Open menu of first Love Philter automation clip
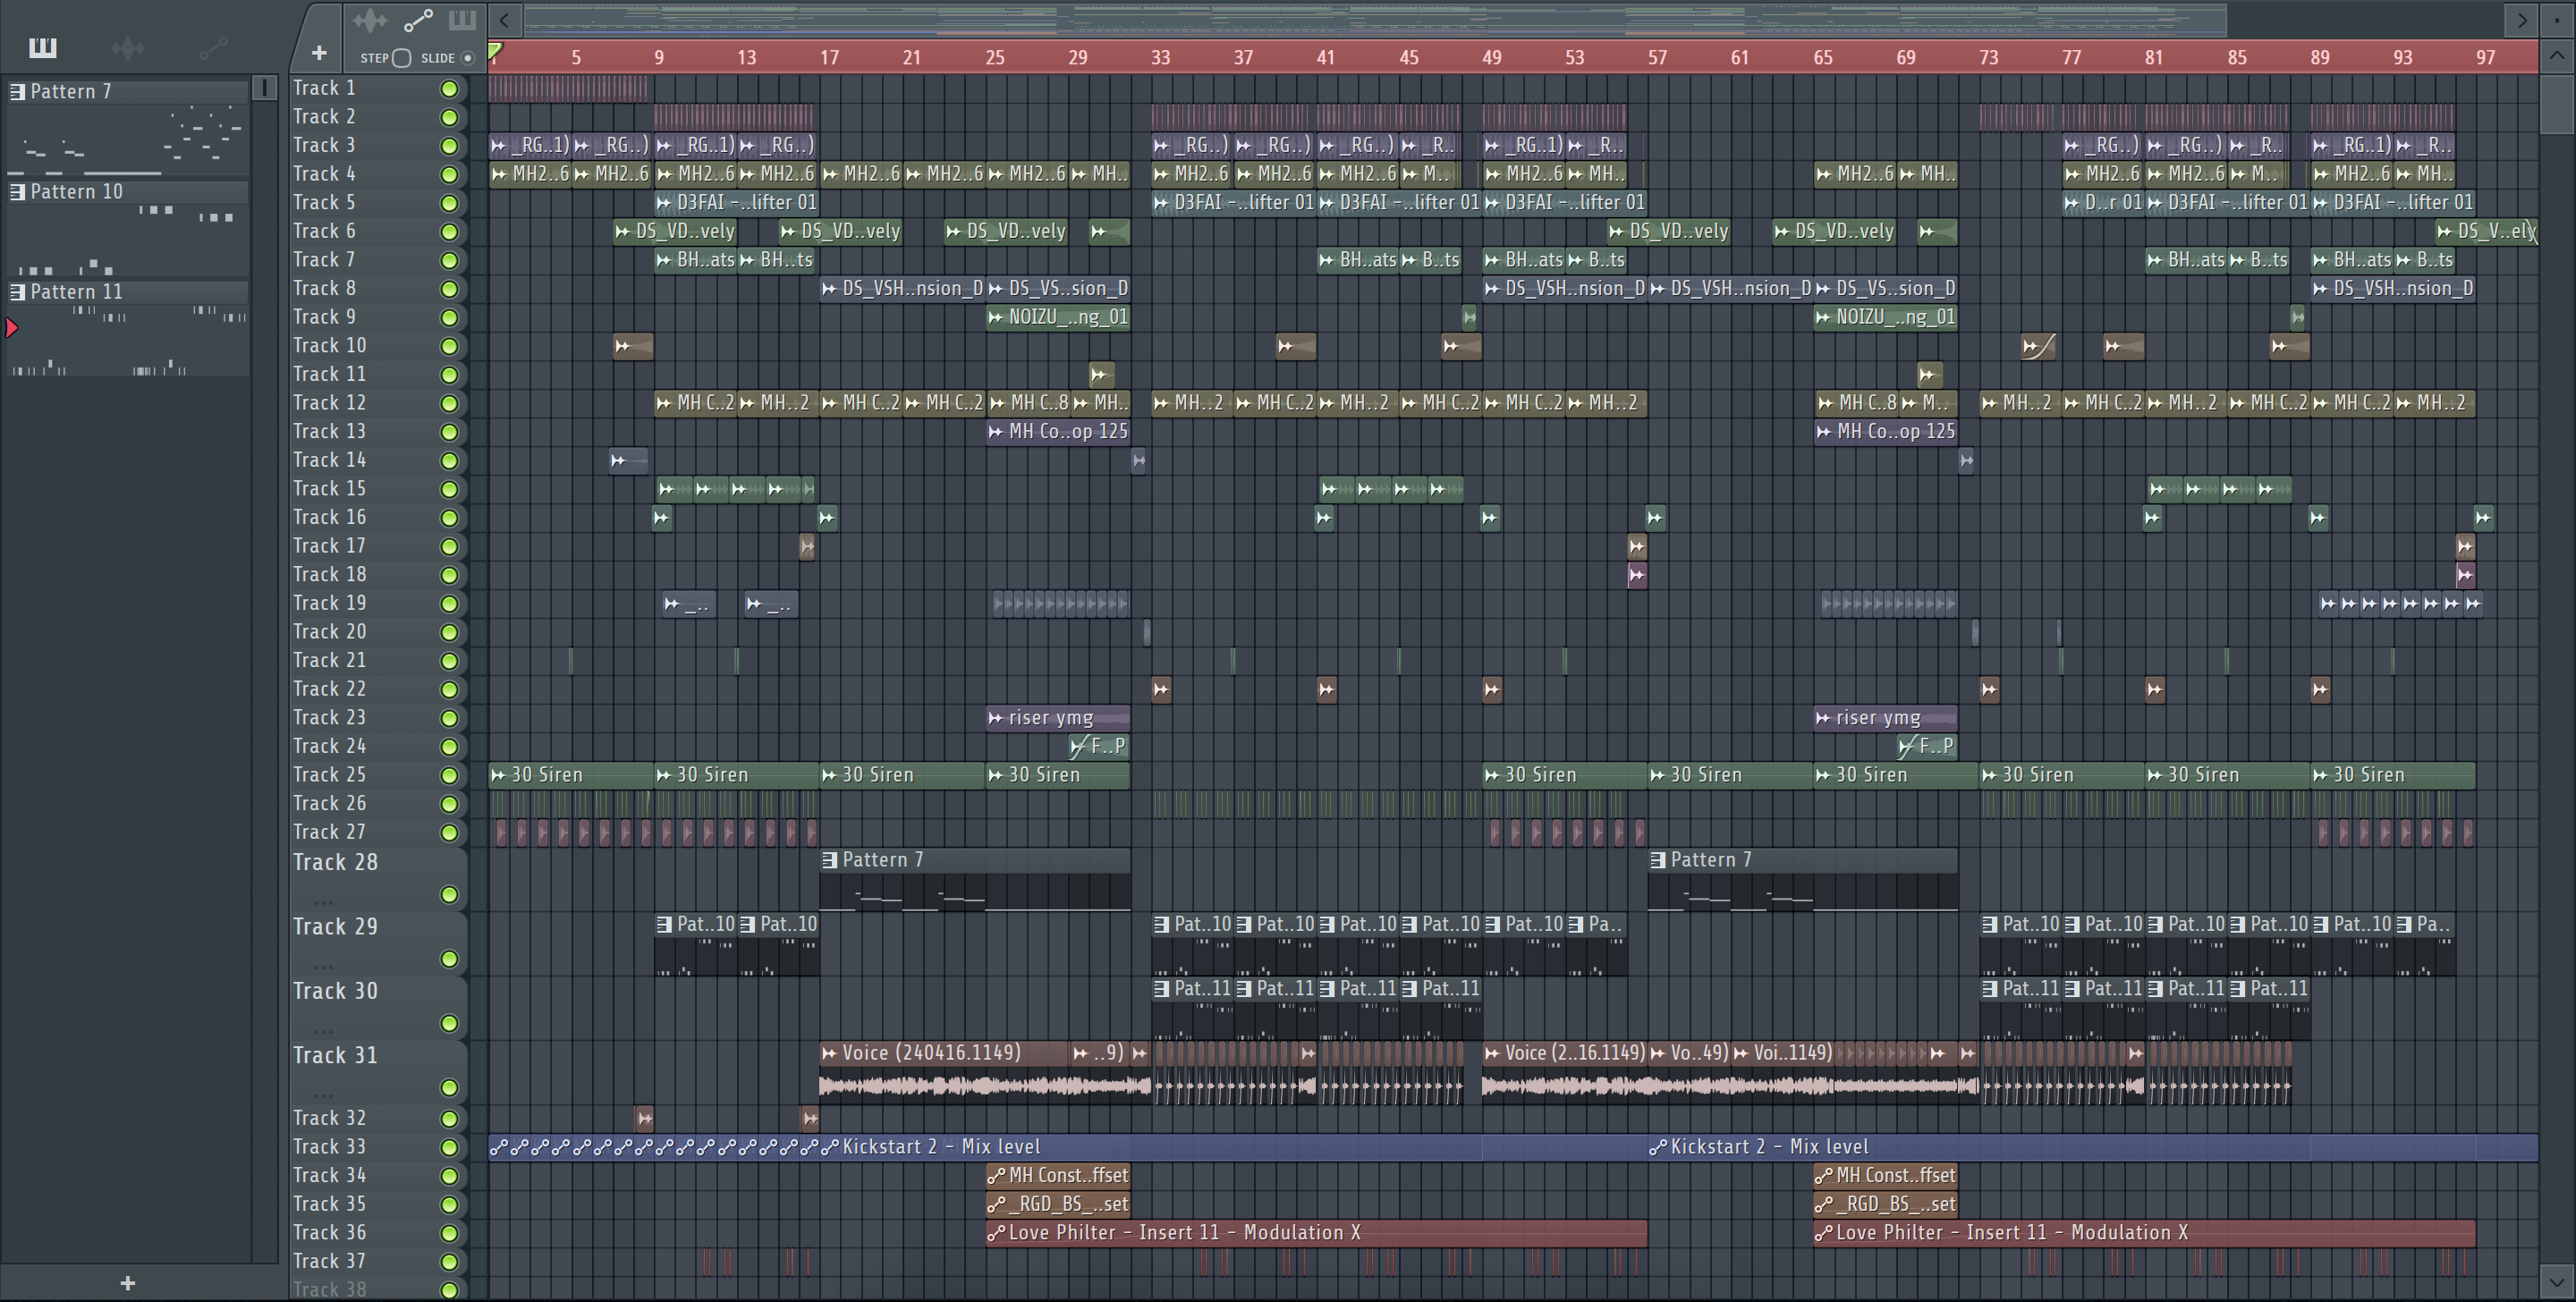This screenshot has width=2576, height=1302. click(x=996, y=1234)
